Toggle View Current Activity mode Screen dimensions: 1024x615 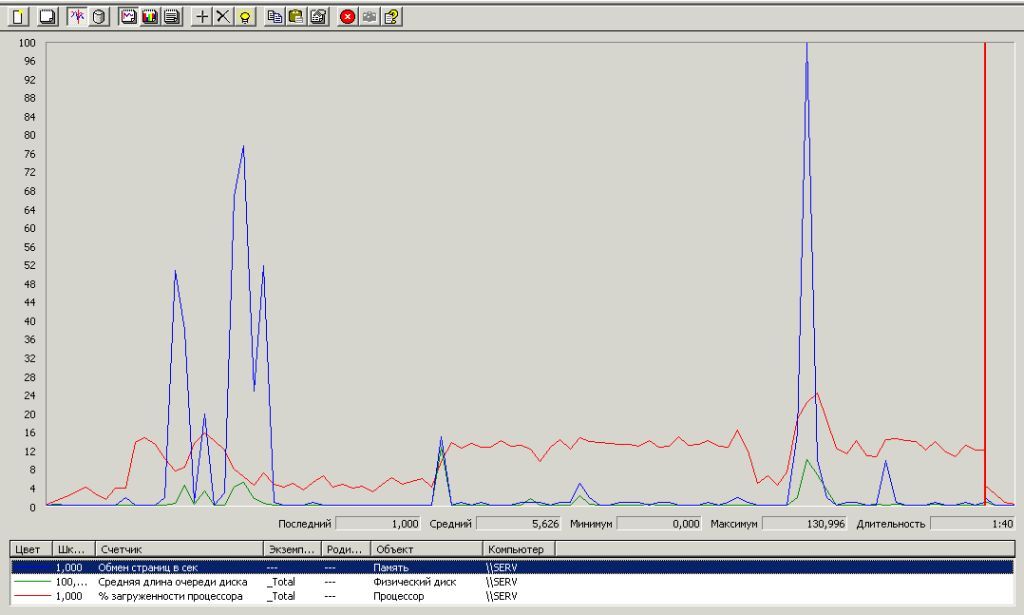[77, 17]
